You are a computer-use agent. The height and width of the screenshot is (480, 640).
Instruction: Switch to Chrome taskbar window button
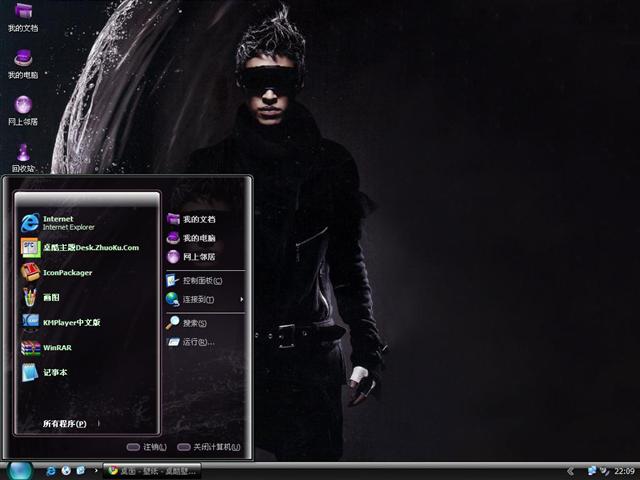[x=152, y=471]
